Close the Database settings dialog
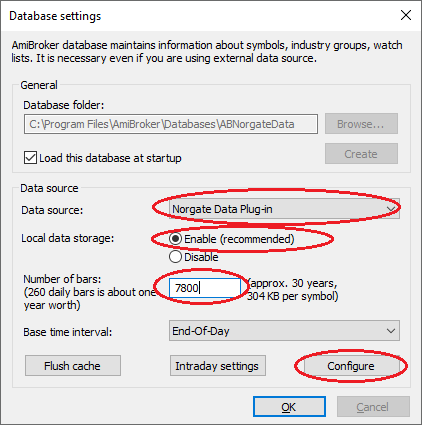Image resolution: width=422 pixels, height=425 pixels. click(x=406, y=15)
